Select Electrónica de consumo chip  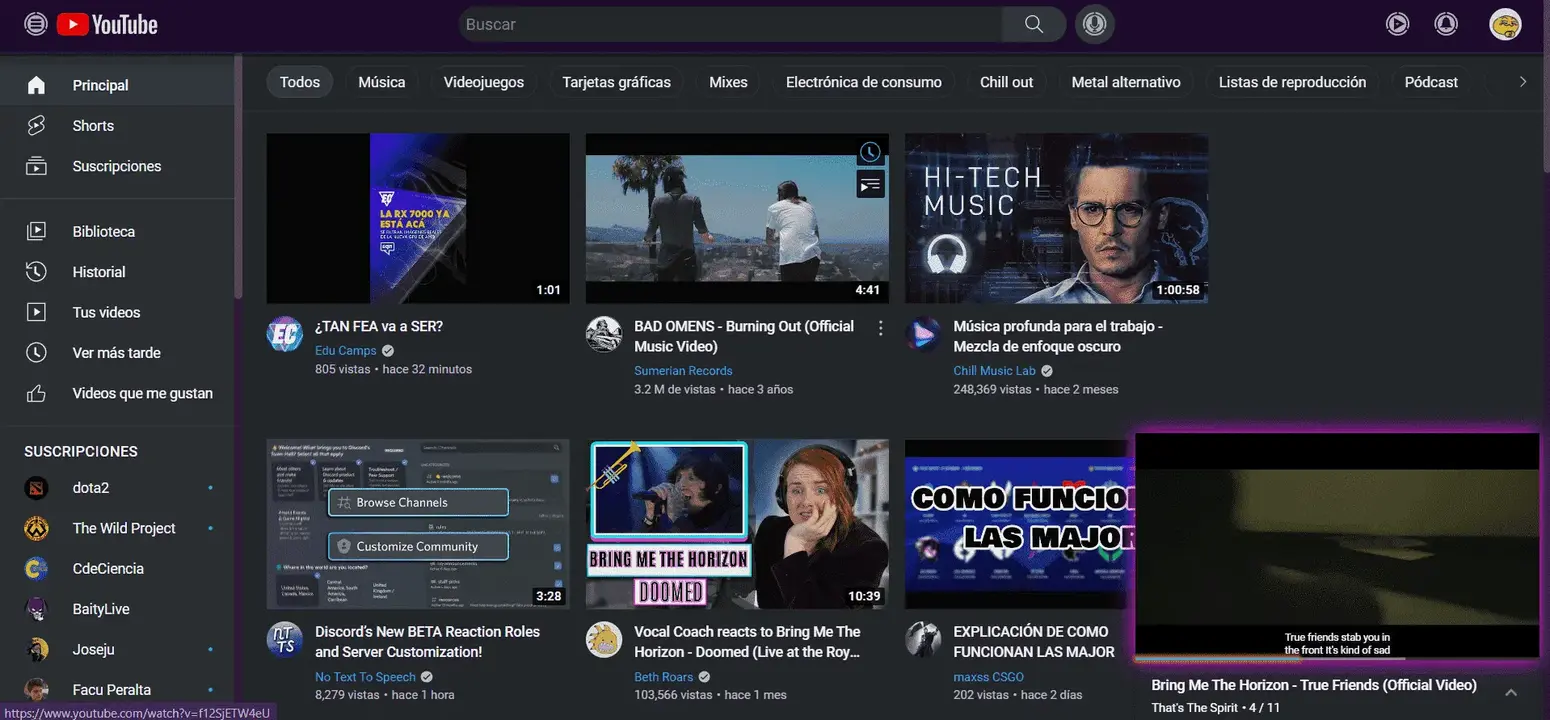point(864,82)
